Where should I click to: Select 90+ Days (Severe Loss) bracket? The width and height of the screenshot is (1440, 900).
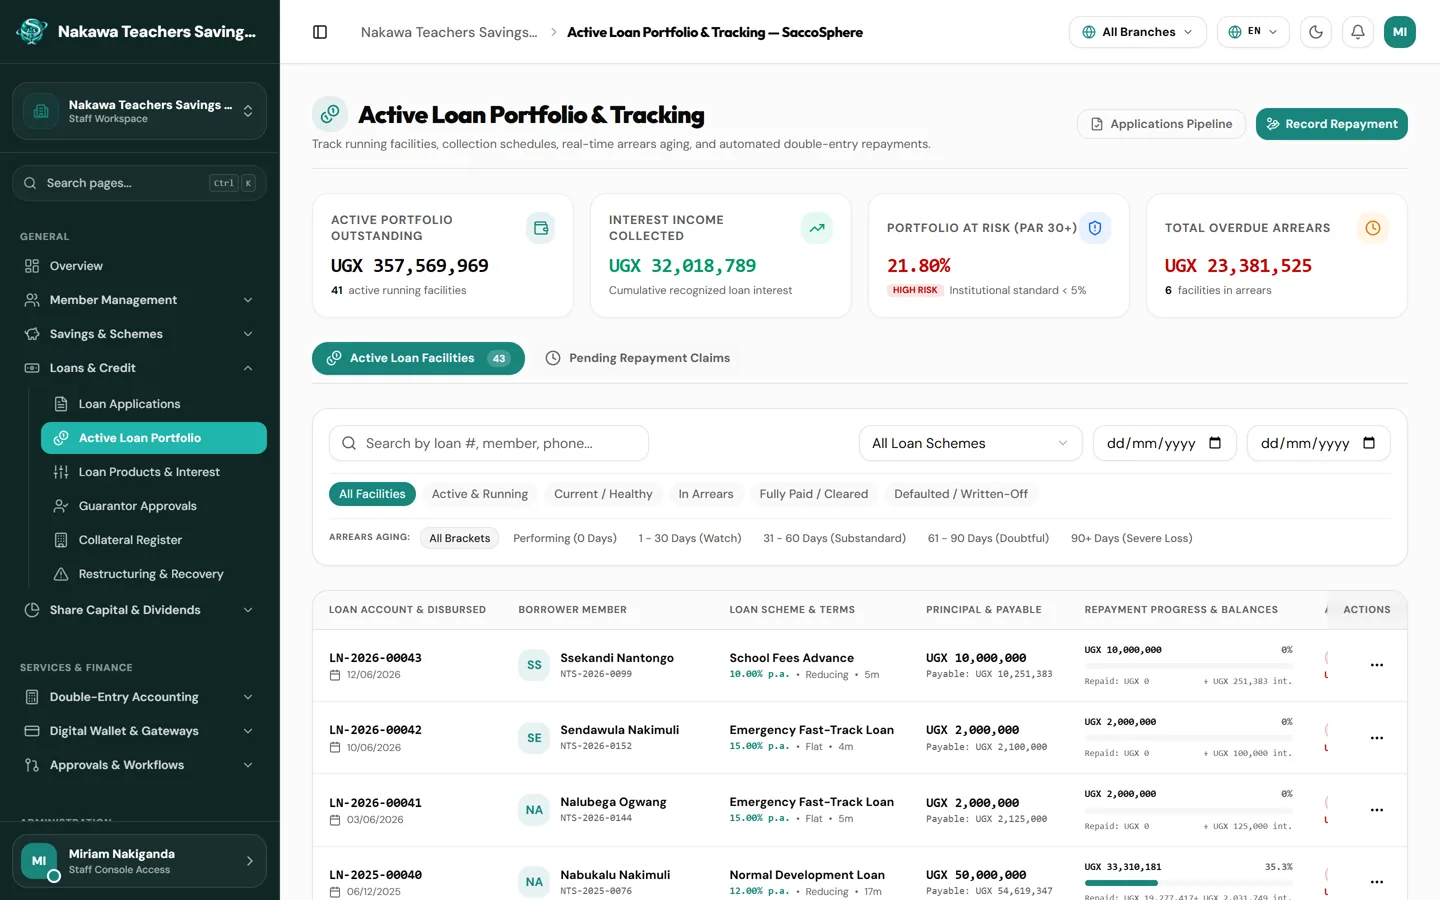(1132, 538)
